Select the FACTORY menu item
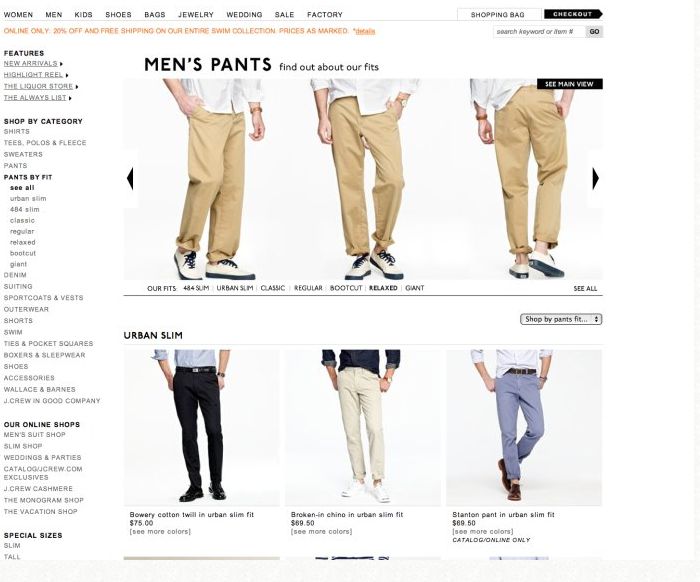This screenshot has height=582, width=700. (x=325, y=15)
